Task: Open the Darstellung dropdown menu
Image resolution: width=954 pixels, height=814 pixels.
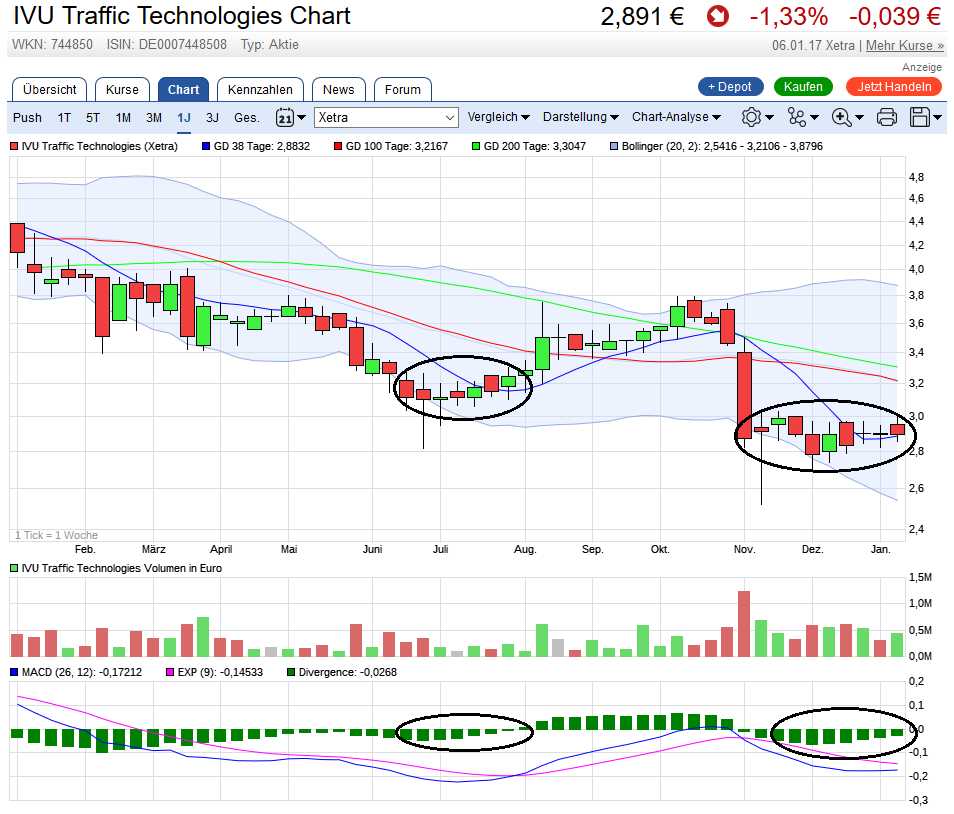Action: click(x=580, y=117)
